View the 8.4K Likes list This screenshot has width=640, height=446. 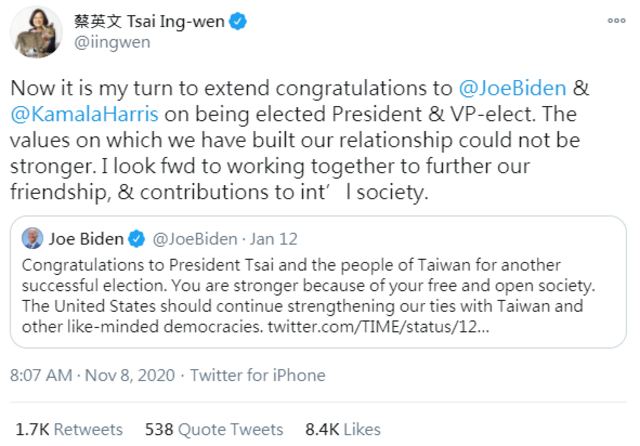pyautogui.click(x=343, y=429)
